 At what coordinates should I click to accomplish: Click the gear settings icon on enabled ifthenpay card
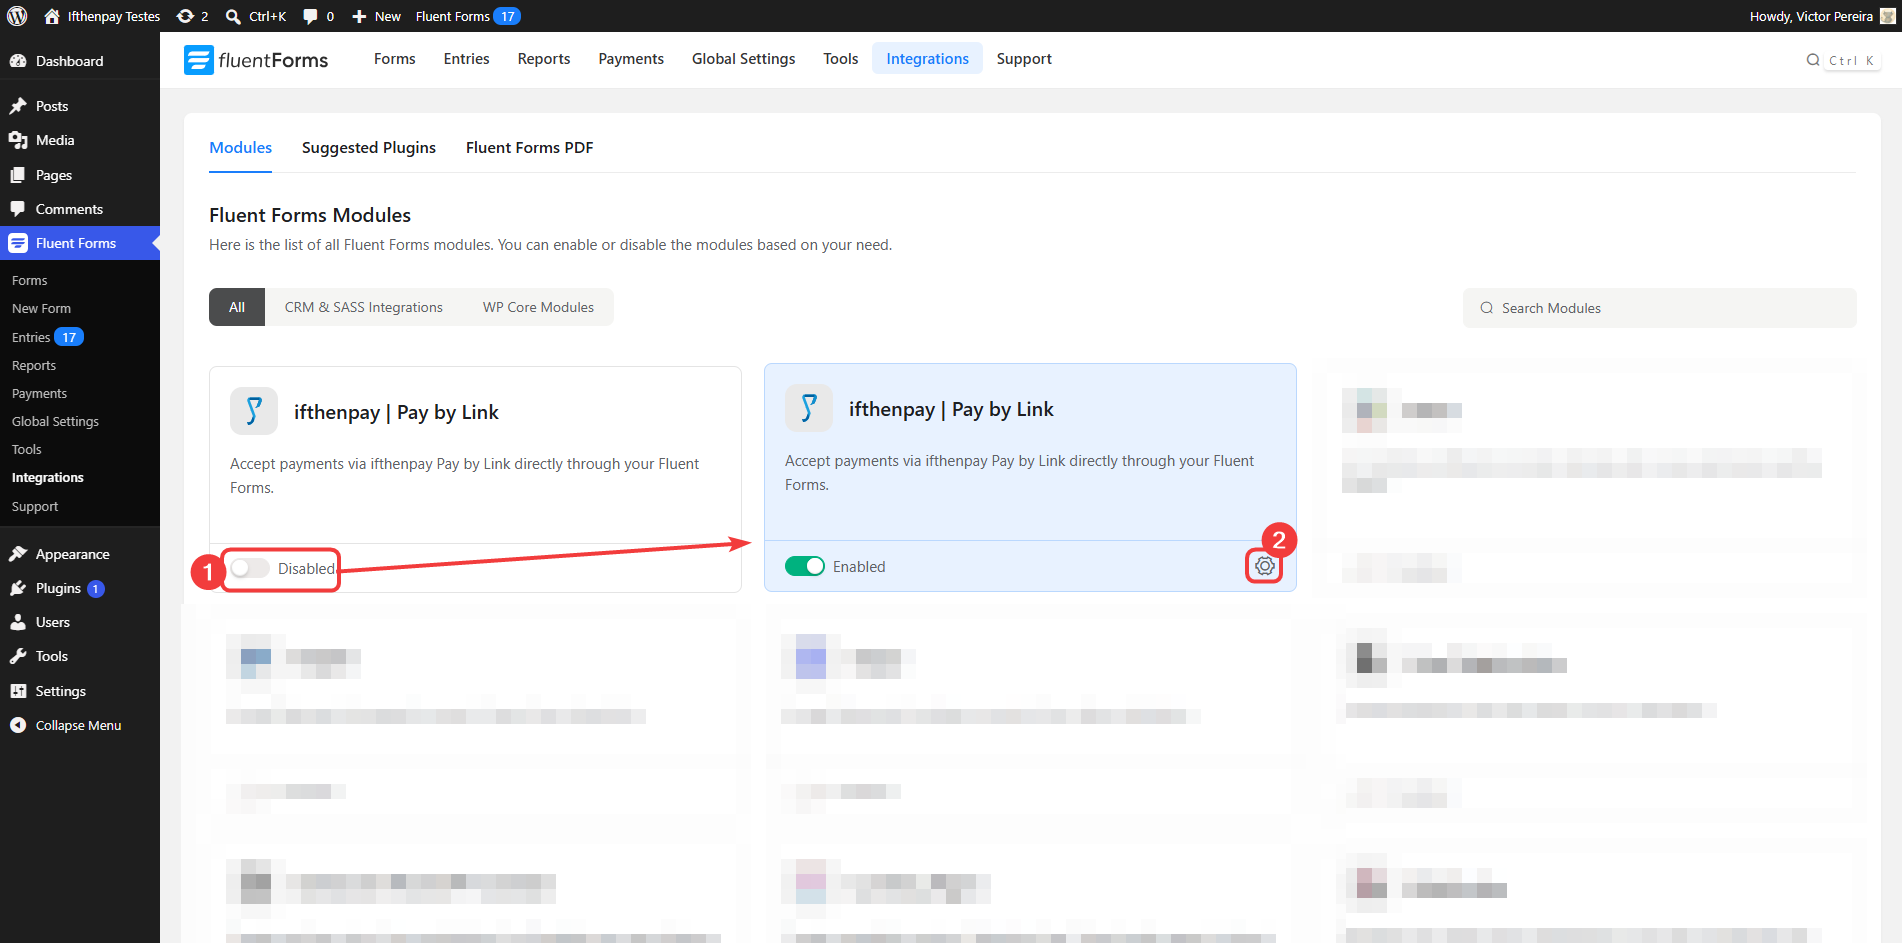pyautogui.click(x=1265, y=566)
